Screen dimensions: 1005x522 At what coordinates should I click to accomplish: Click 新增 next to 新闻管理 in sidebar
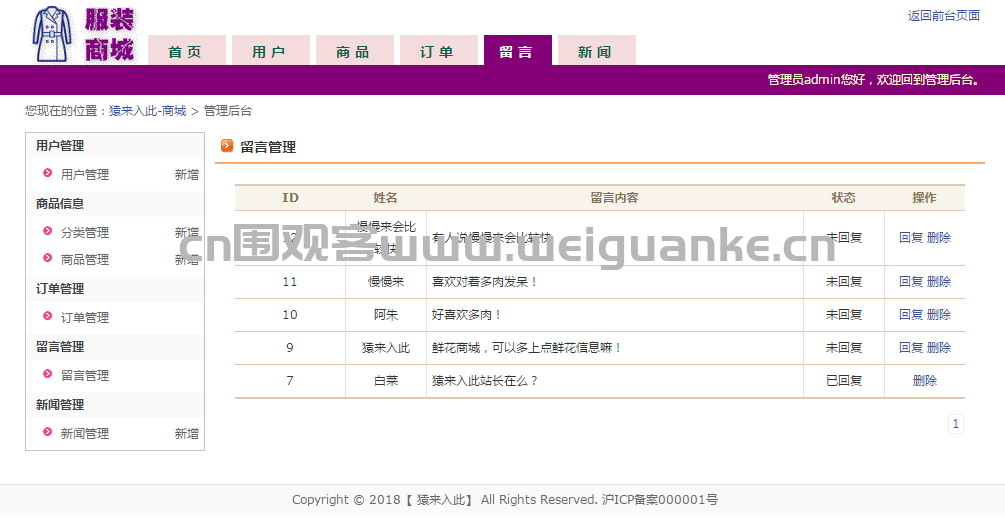[x=187, y=434]
